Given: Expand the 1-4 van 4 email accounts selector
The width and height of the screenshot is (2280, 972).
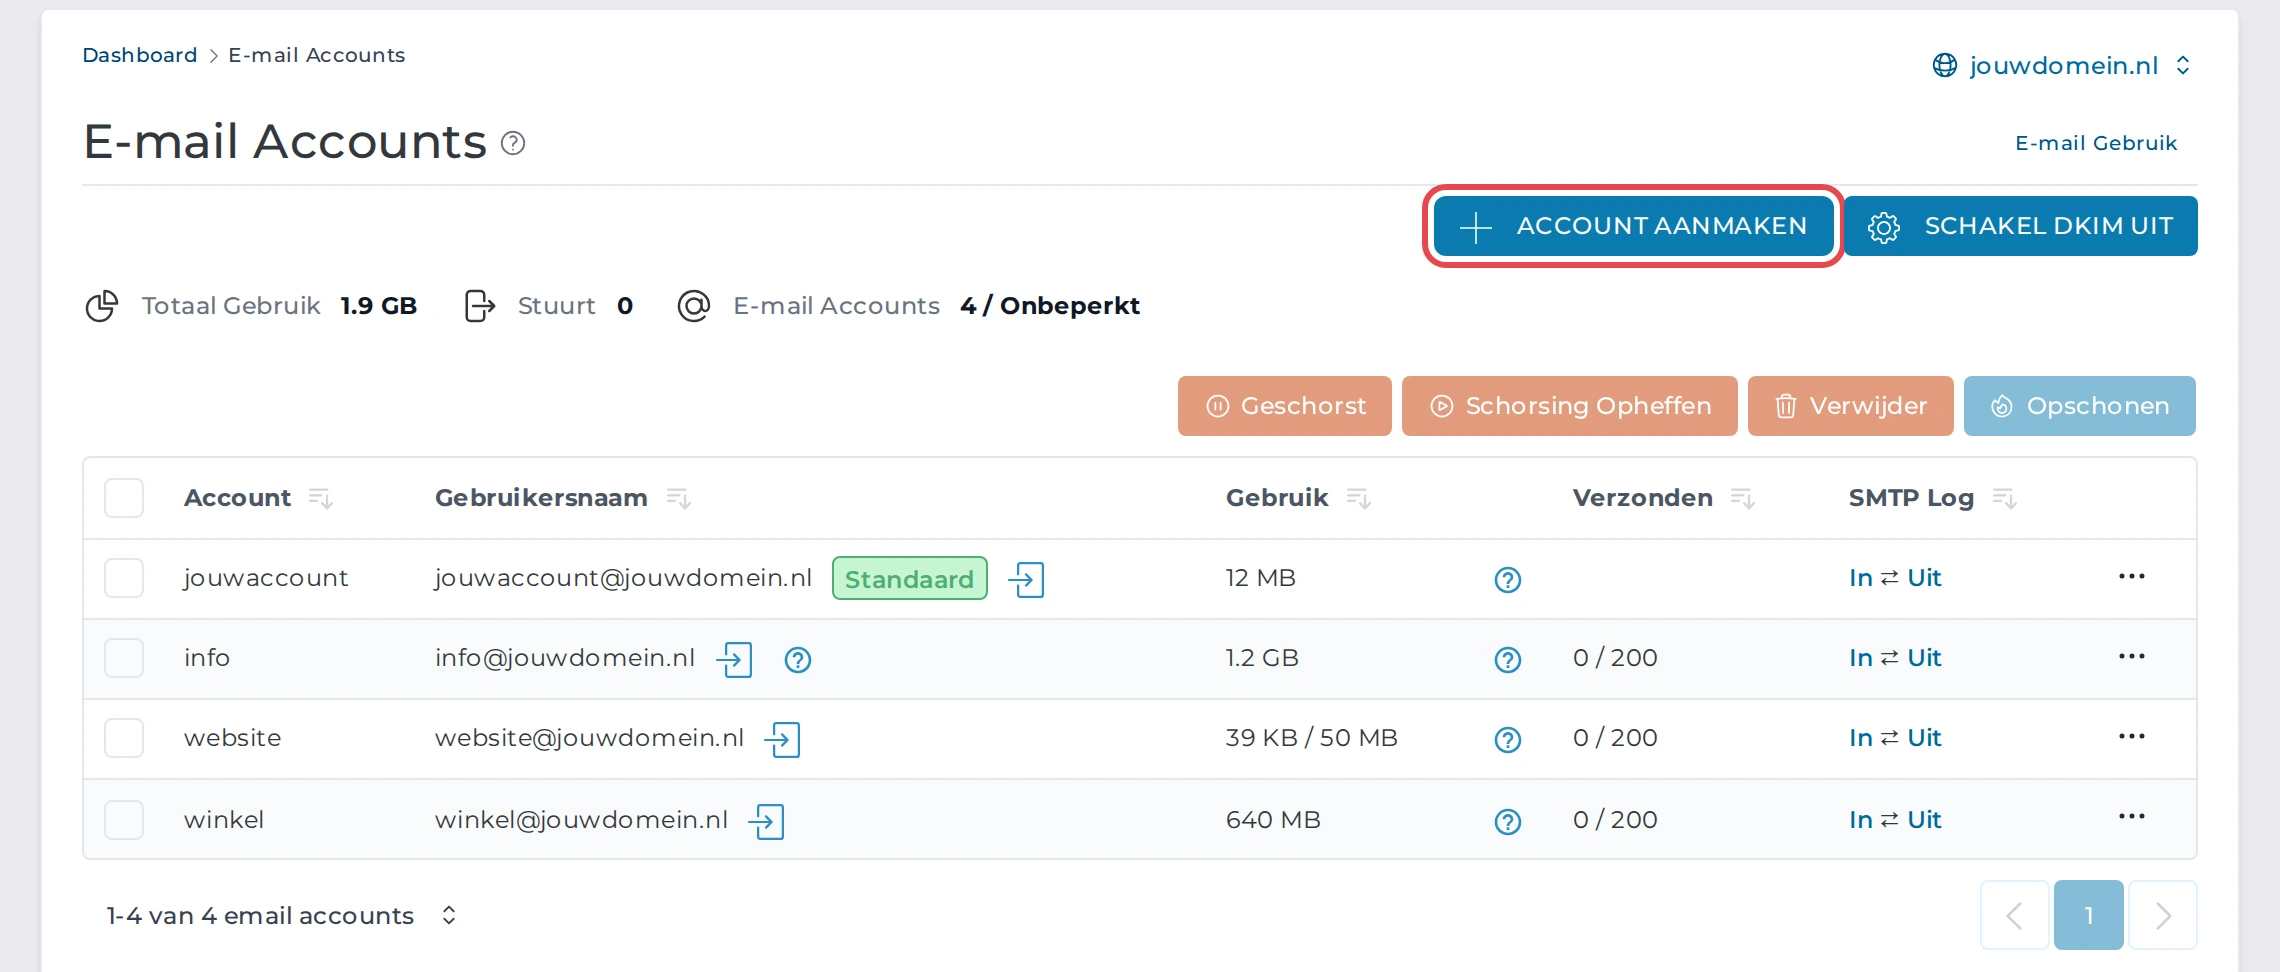Looking at the screenshot, I should [282, 916].
